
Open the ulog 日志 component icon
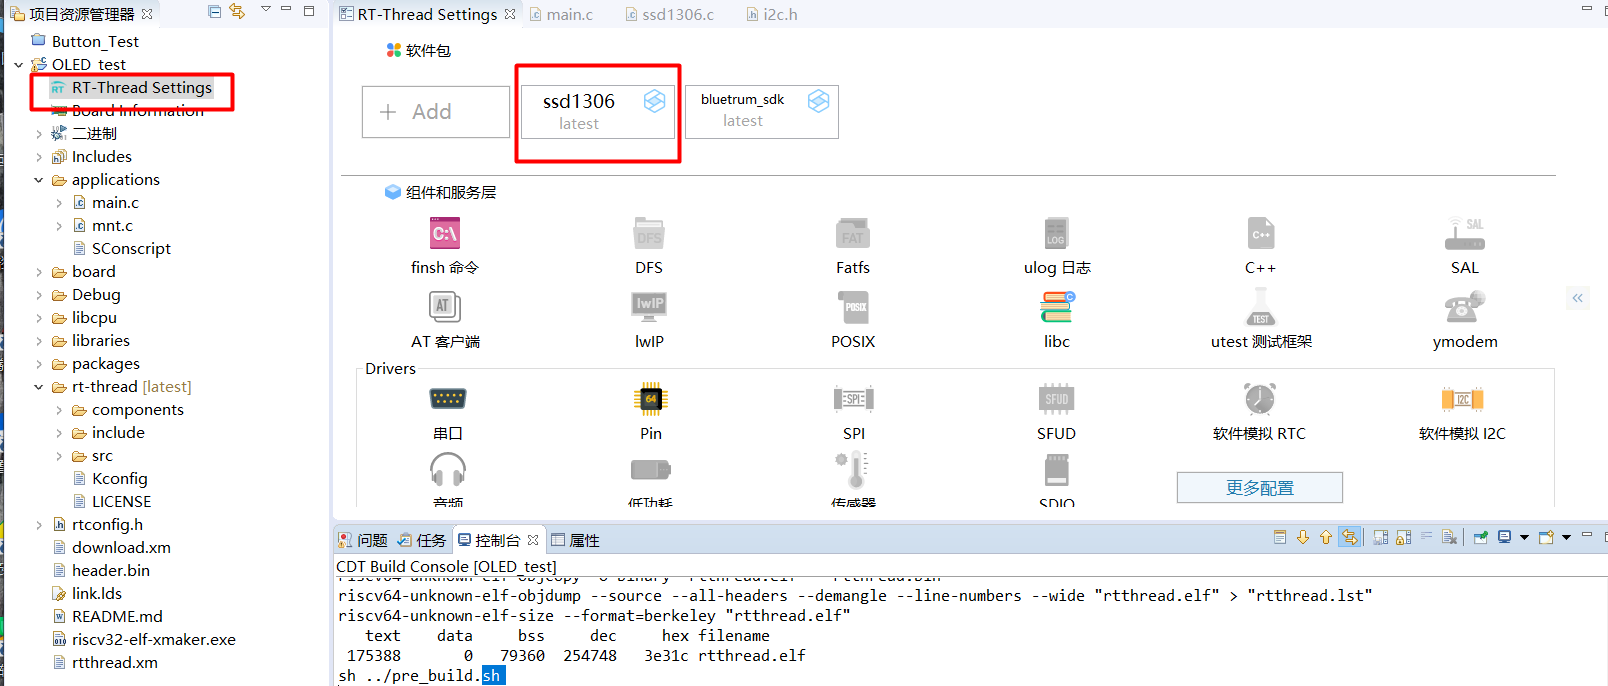(x=1056, y=234)
